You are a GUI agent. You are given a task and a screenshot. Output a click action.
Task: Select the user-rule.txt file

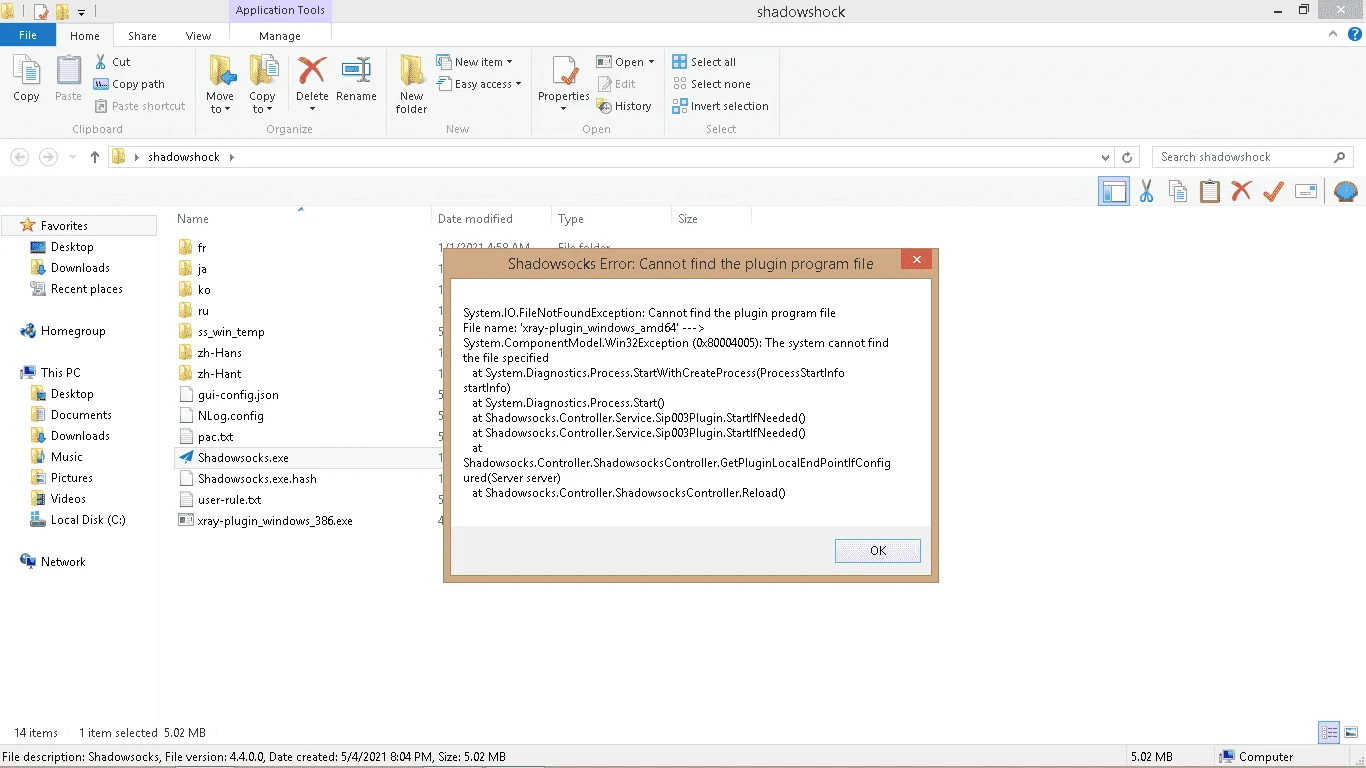pyautogui.click(x=219, y=500)
